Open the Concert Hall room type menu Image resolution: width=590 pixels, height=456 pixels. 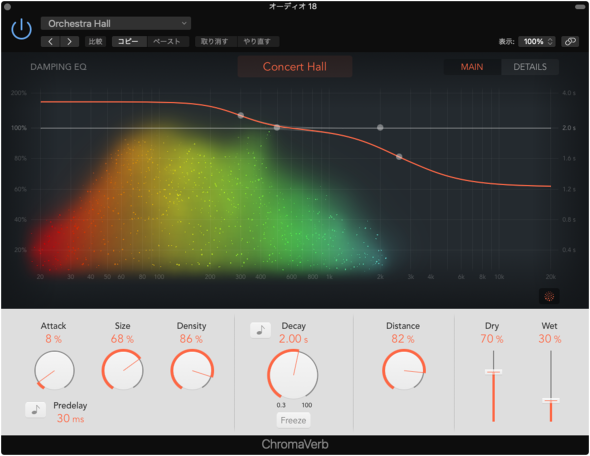(x=295, y=67)
